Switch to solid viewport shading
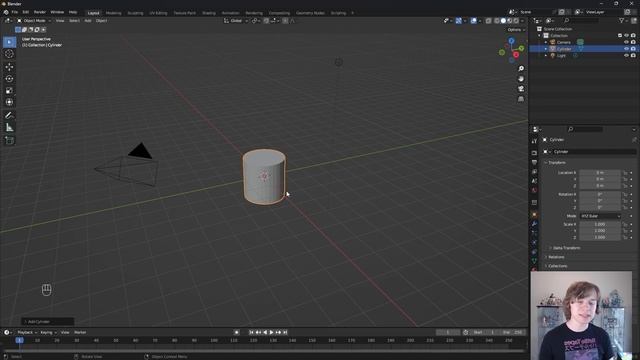The image size is (640, 360). 503,20
